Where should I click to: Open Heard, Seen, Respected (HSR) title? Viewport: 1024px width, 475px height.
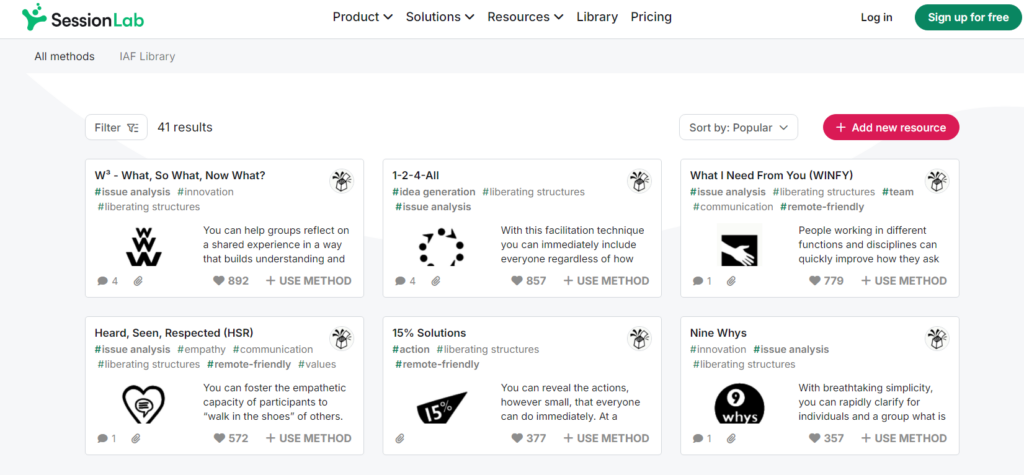tap(174, 333)
